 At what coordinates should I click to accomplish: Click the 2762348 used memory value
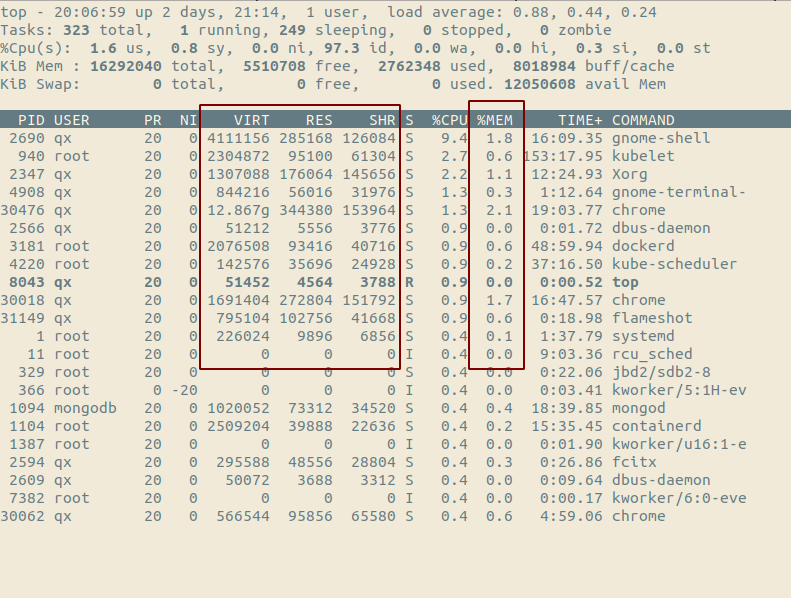(x=409, y=66)
